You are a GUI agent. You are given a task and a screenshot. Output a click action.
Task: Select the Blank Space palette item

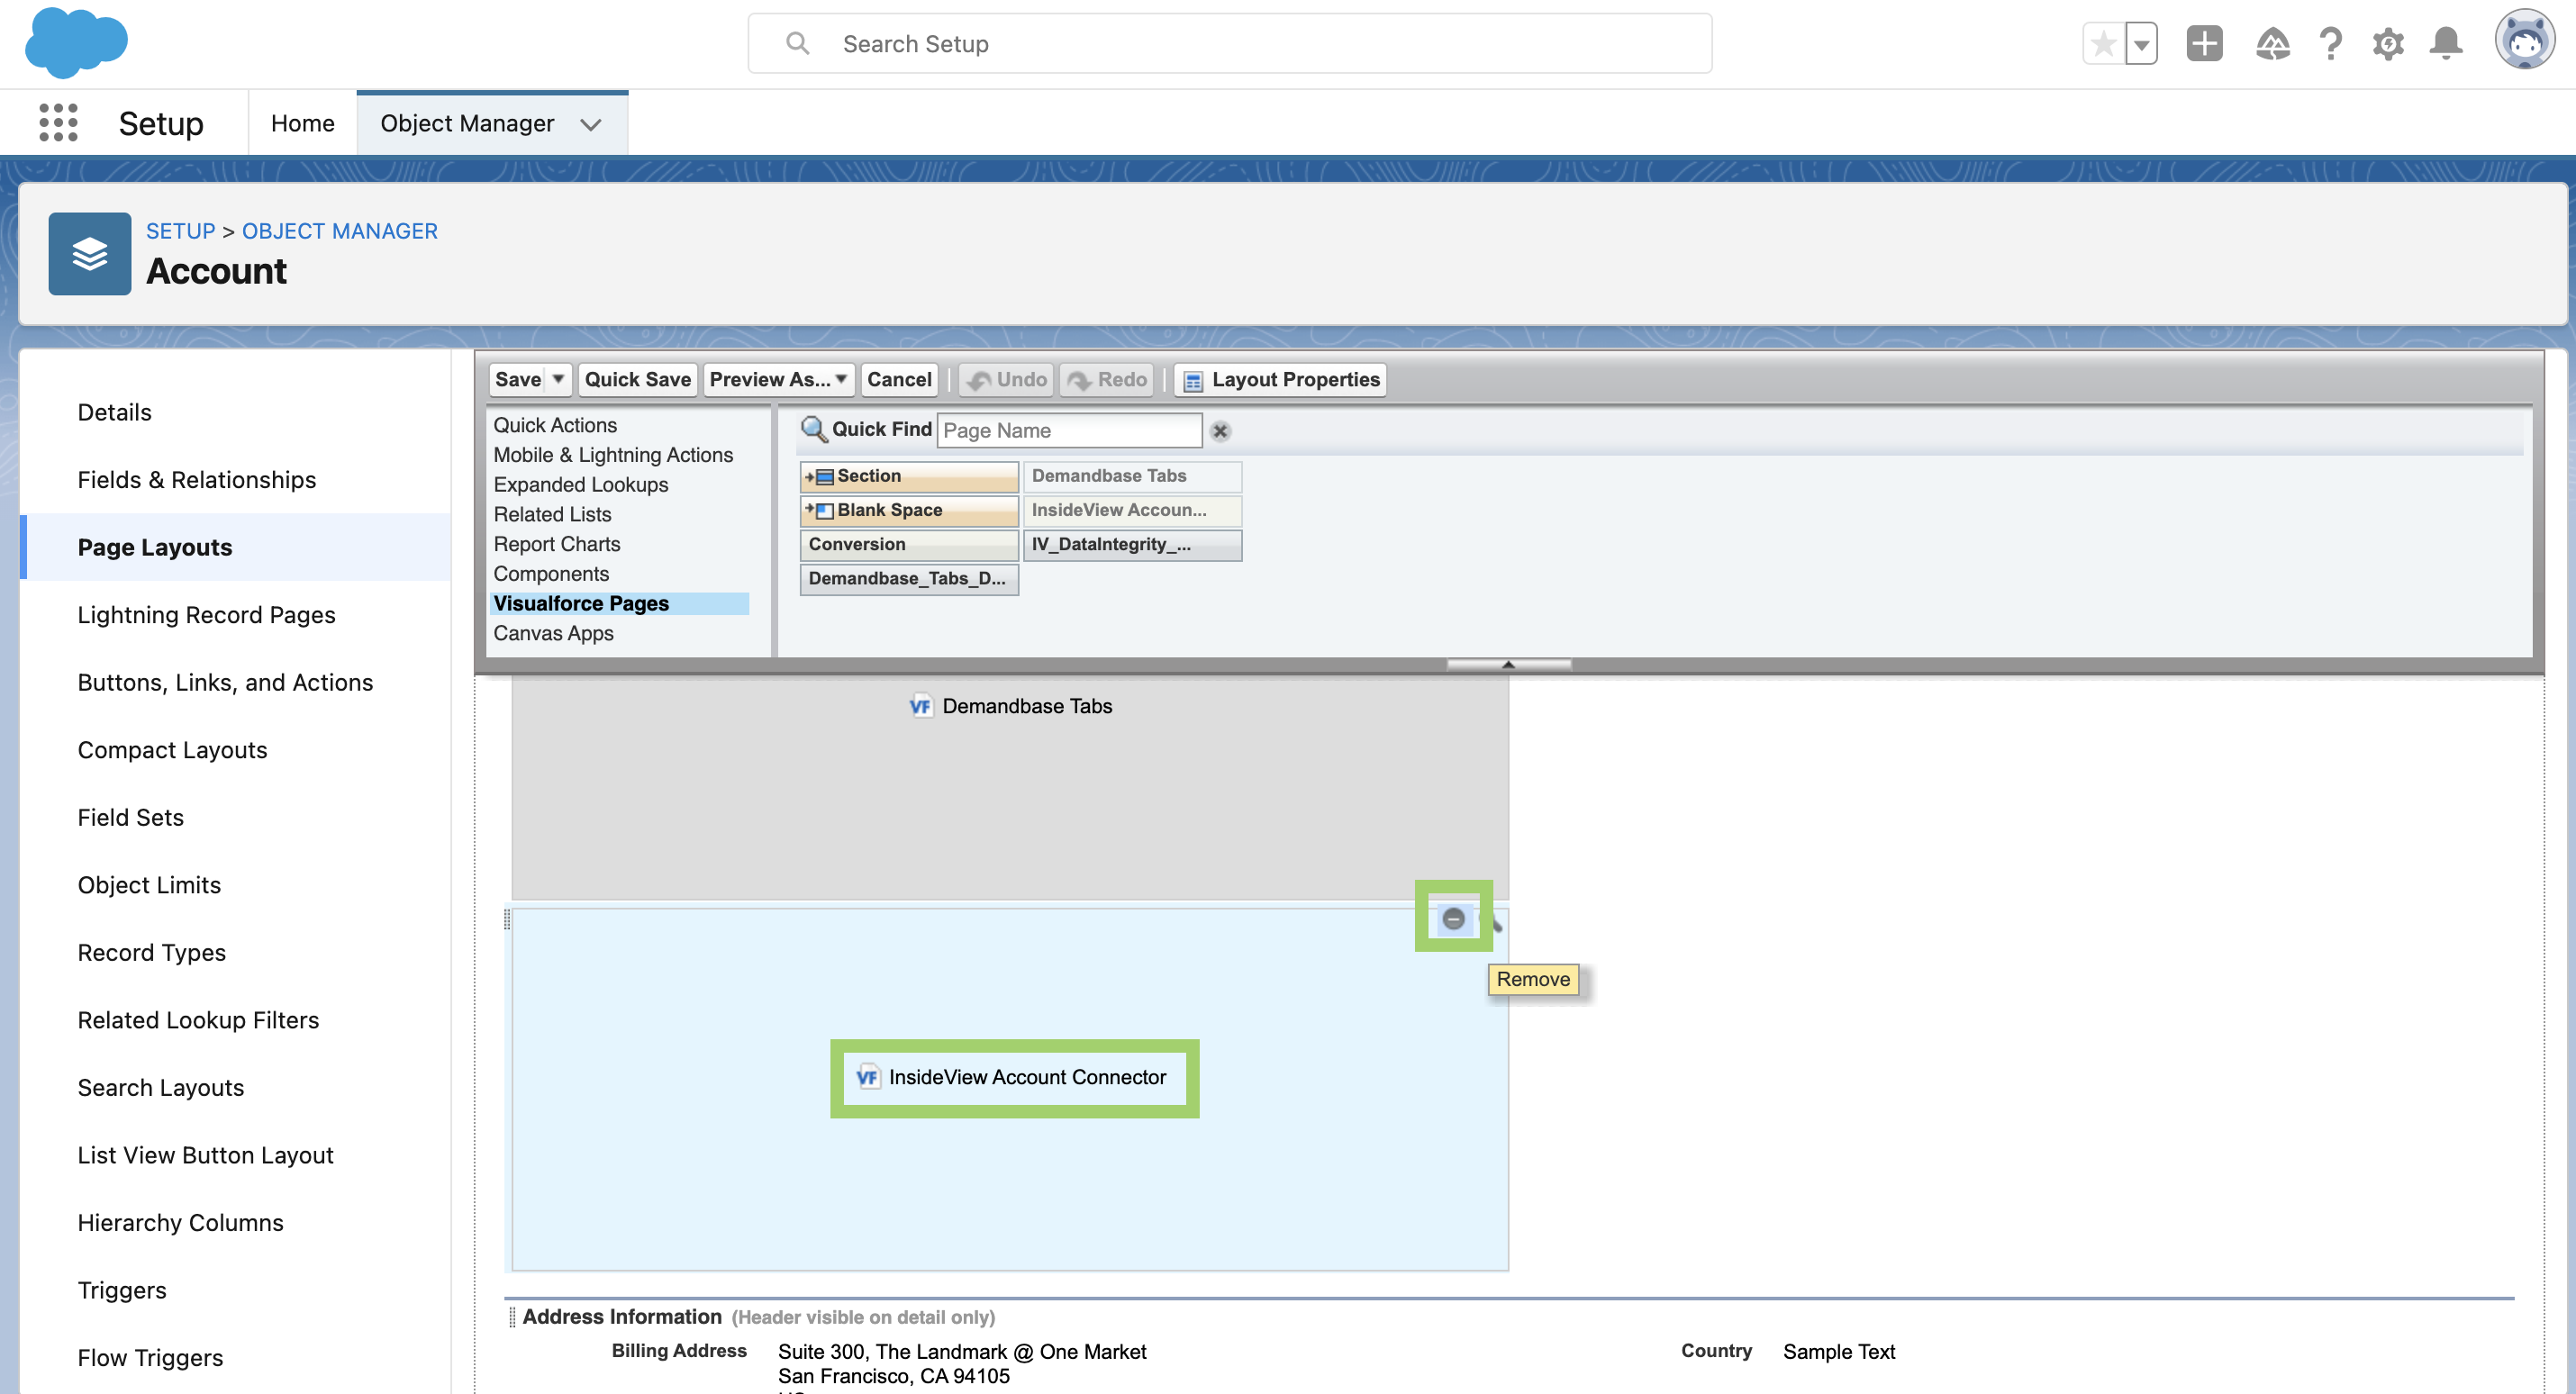click(x=909, y=510)
